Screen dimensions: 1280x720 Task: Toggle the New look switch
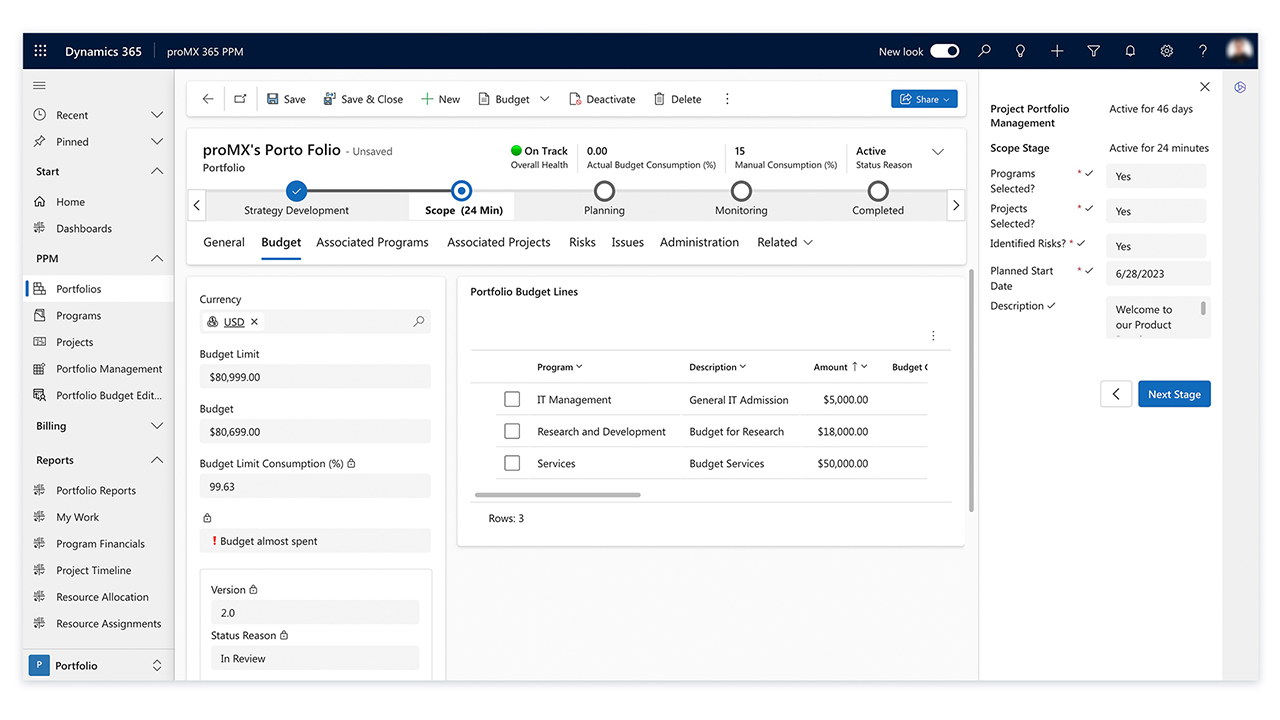tap(944, 51)
